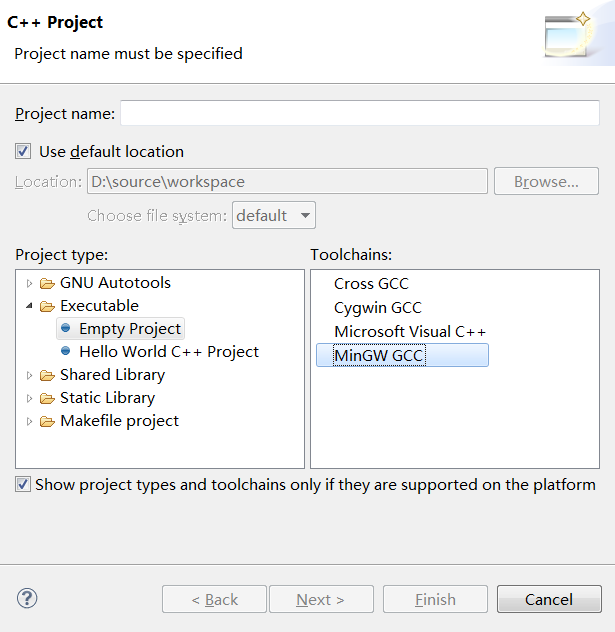Click the Browse button

coord(546,181)
